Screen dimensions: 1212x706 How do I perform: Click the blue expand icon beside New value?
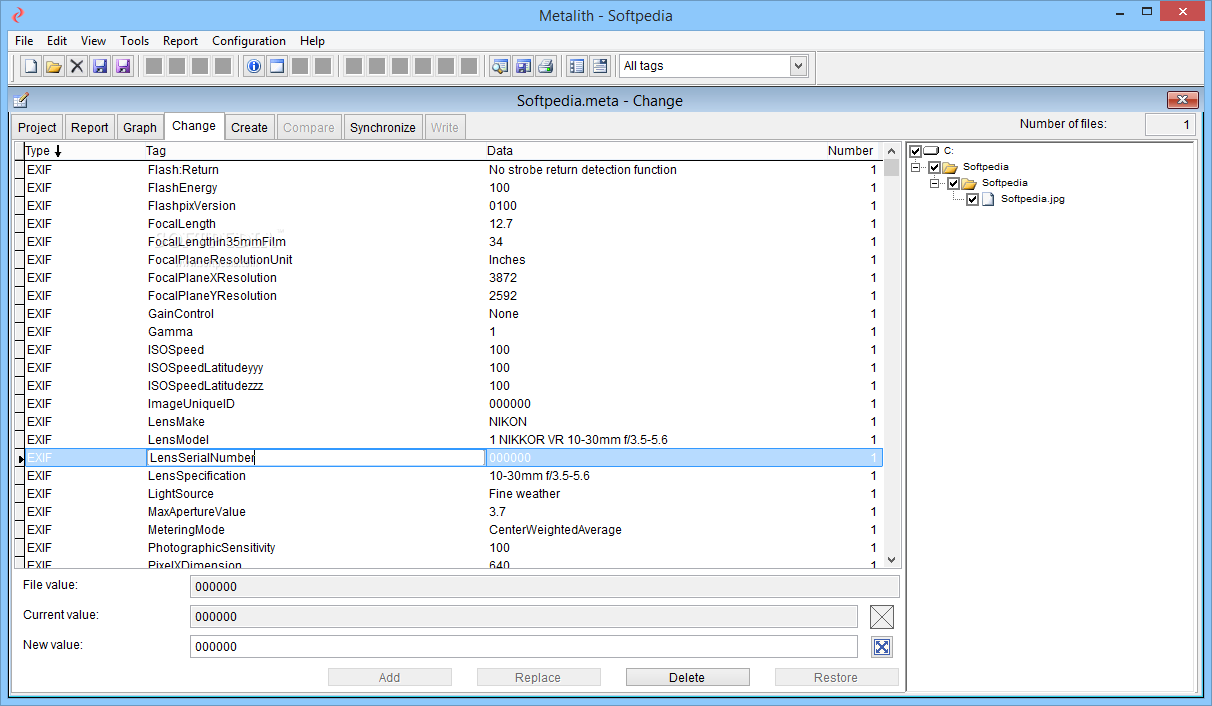click(881, 647)
